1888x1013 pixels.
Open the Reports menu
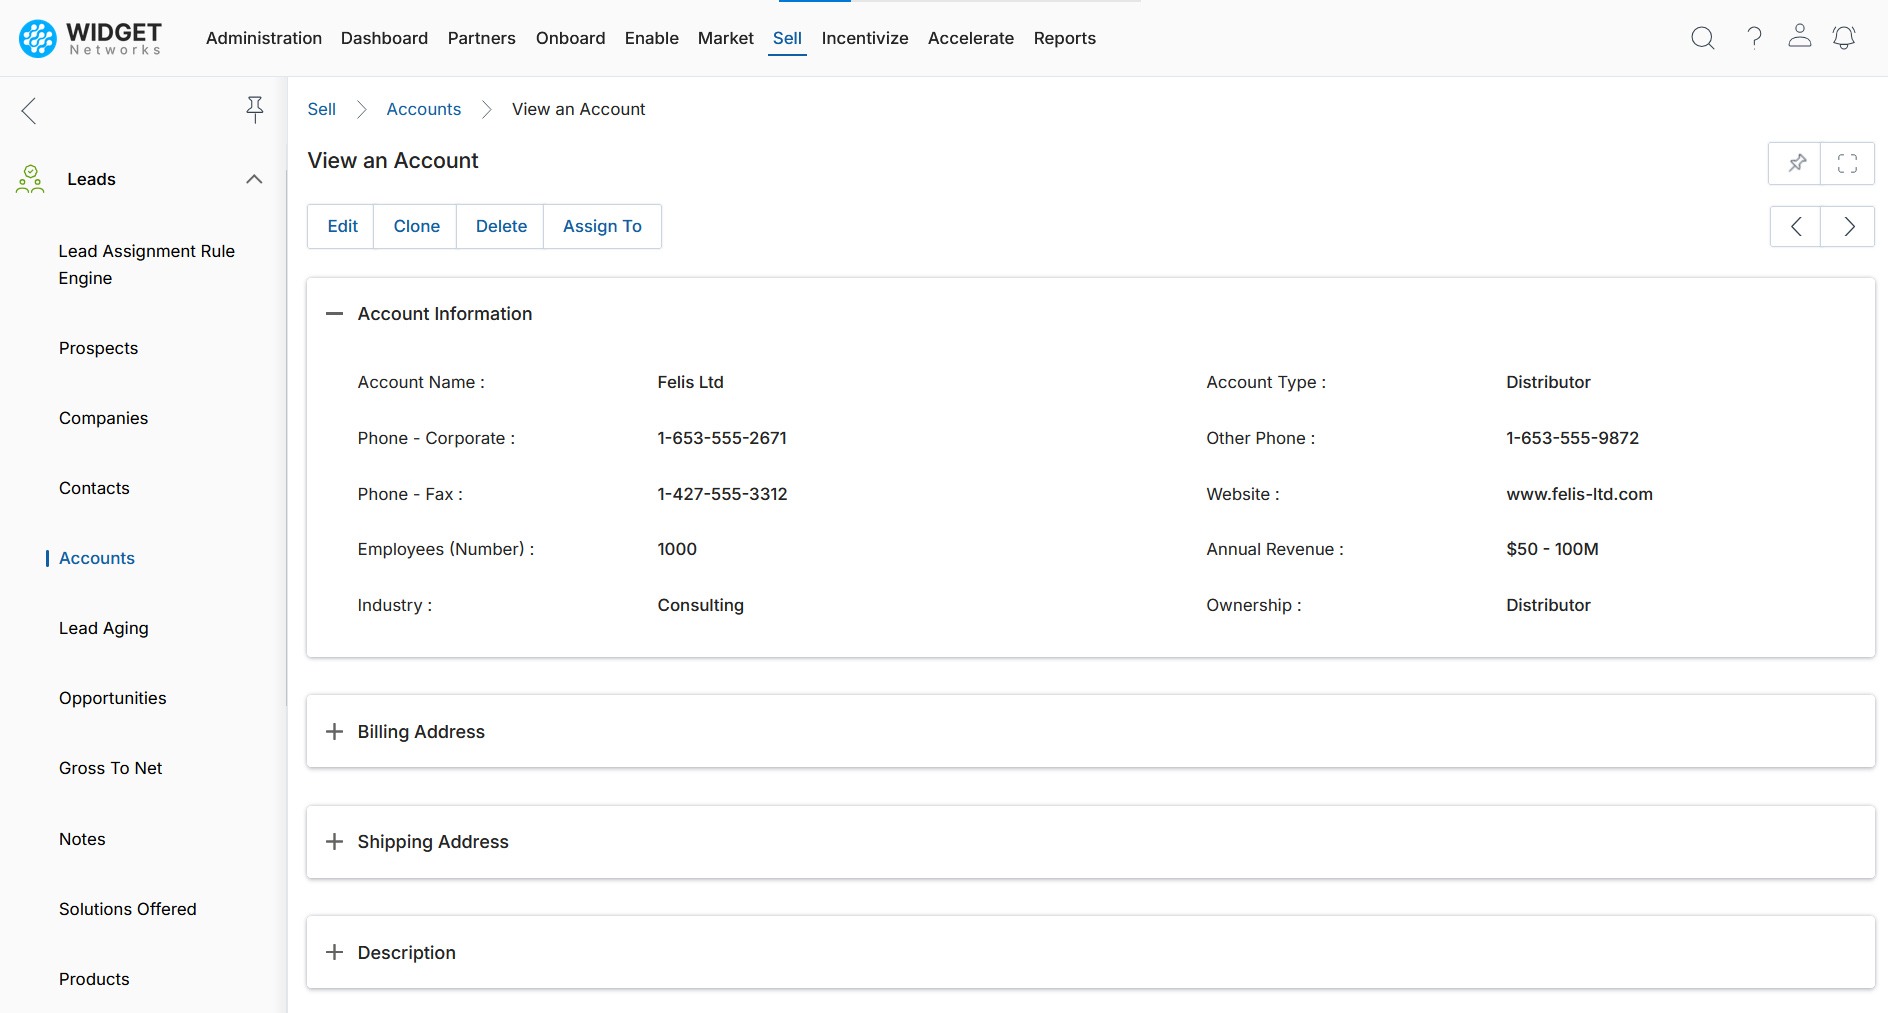tap(1064, 38)
